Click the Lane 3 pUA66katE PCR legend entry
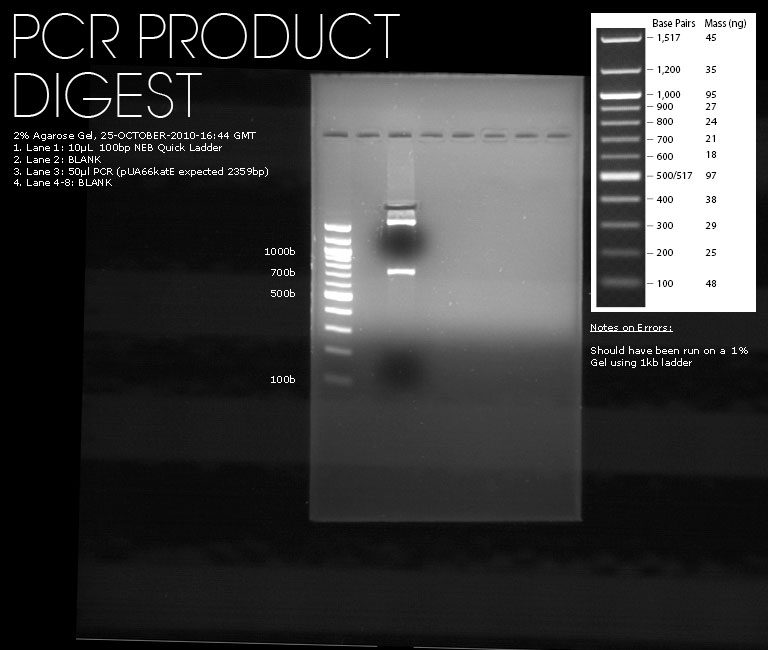The width and height of the screenshot is (768, 650). pos(141,171)
